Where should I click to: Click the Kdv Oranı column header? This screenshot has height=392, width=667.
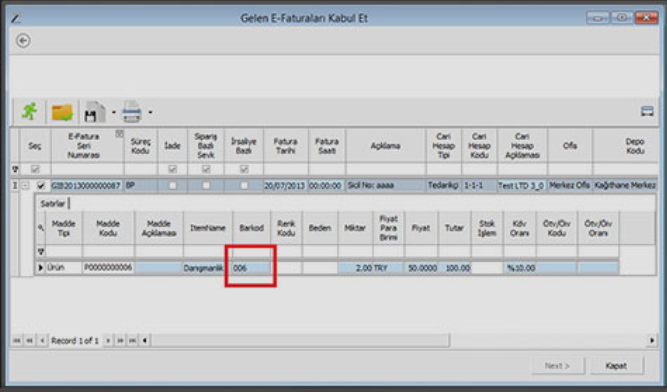pos(519,228)
